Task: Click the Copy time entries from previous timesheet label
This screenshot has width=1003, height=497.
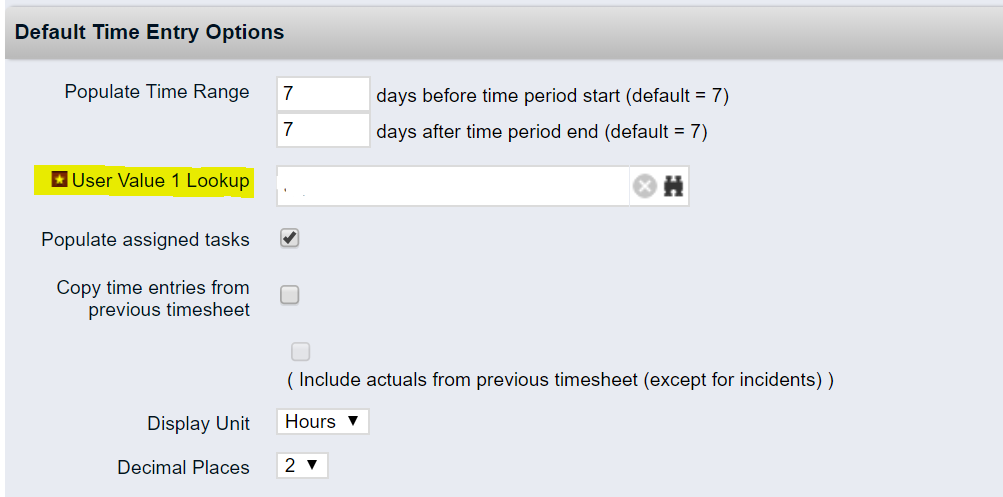Action: pos(153,298)
